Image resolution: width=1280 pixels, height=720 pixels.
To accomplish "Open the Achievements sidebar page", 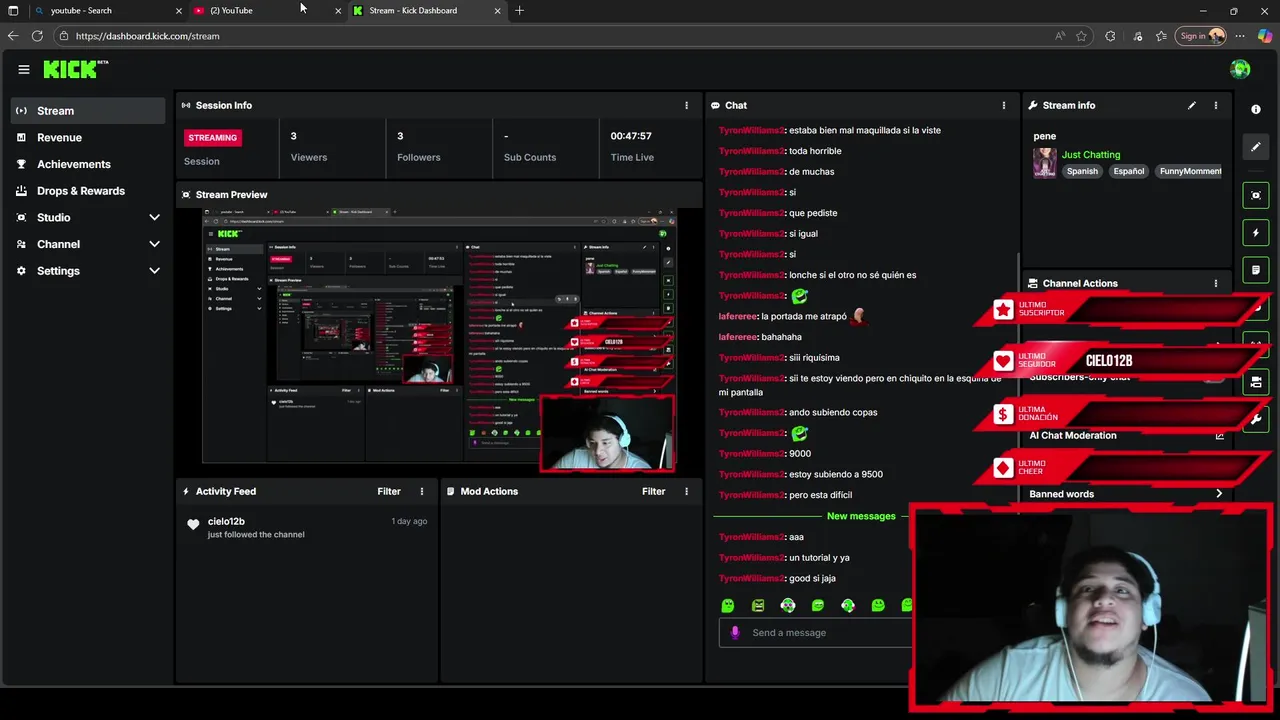I will tap(88, 164).
